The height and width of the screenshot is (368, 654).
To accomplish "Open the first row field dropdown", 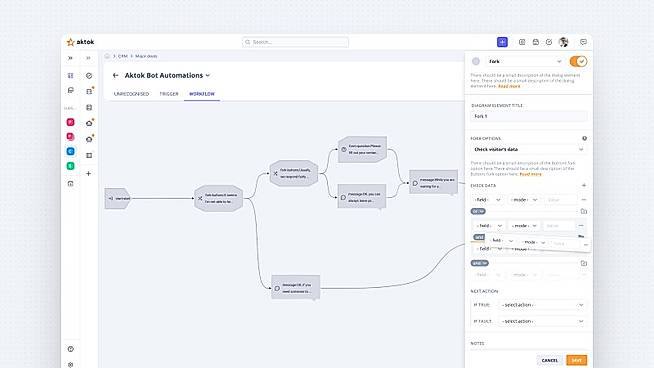I will click(488, 200).
